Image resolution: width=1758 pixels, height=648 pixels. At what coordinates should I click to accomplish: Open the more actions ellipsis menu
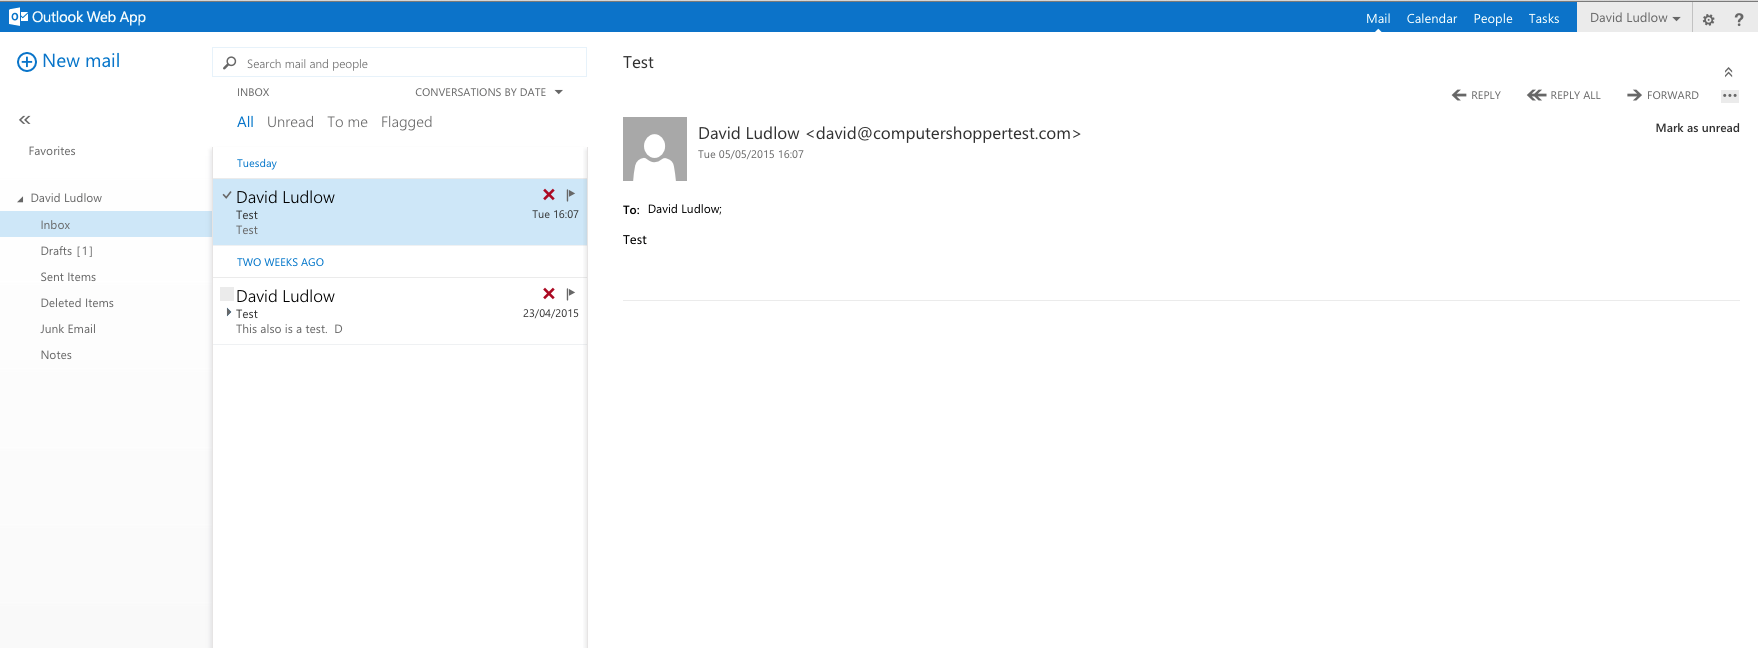1730,96
